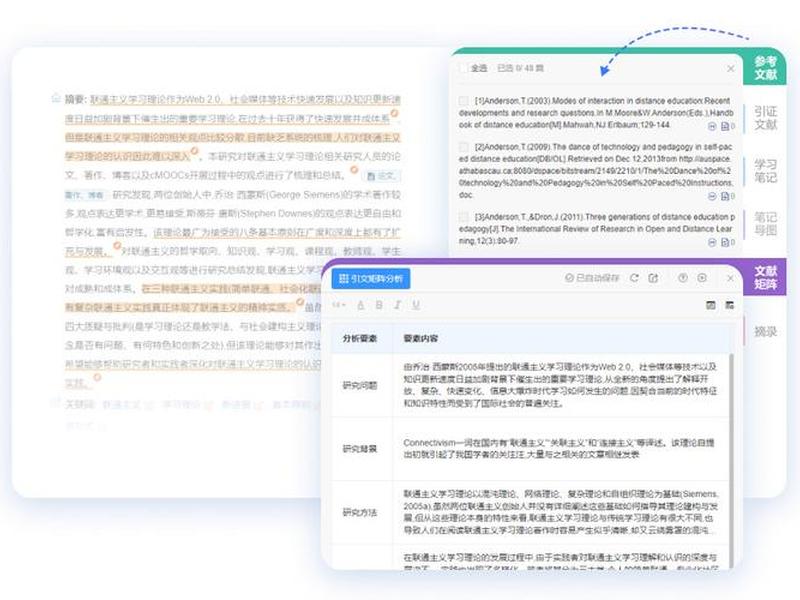Click the orange annotation marker before the 论文 tag
The image size is (800, 600).
[355, 170]
